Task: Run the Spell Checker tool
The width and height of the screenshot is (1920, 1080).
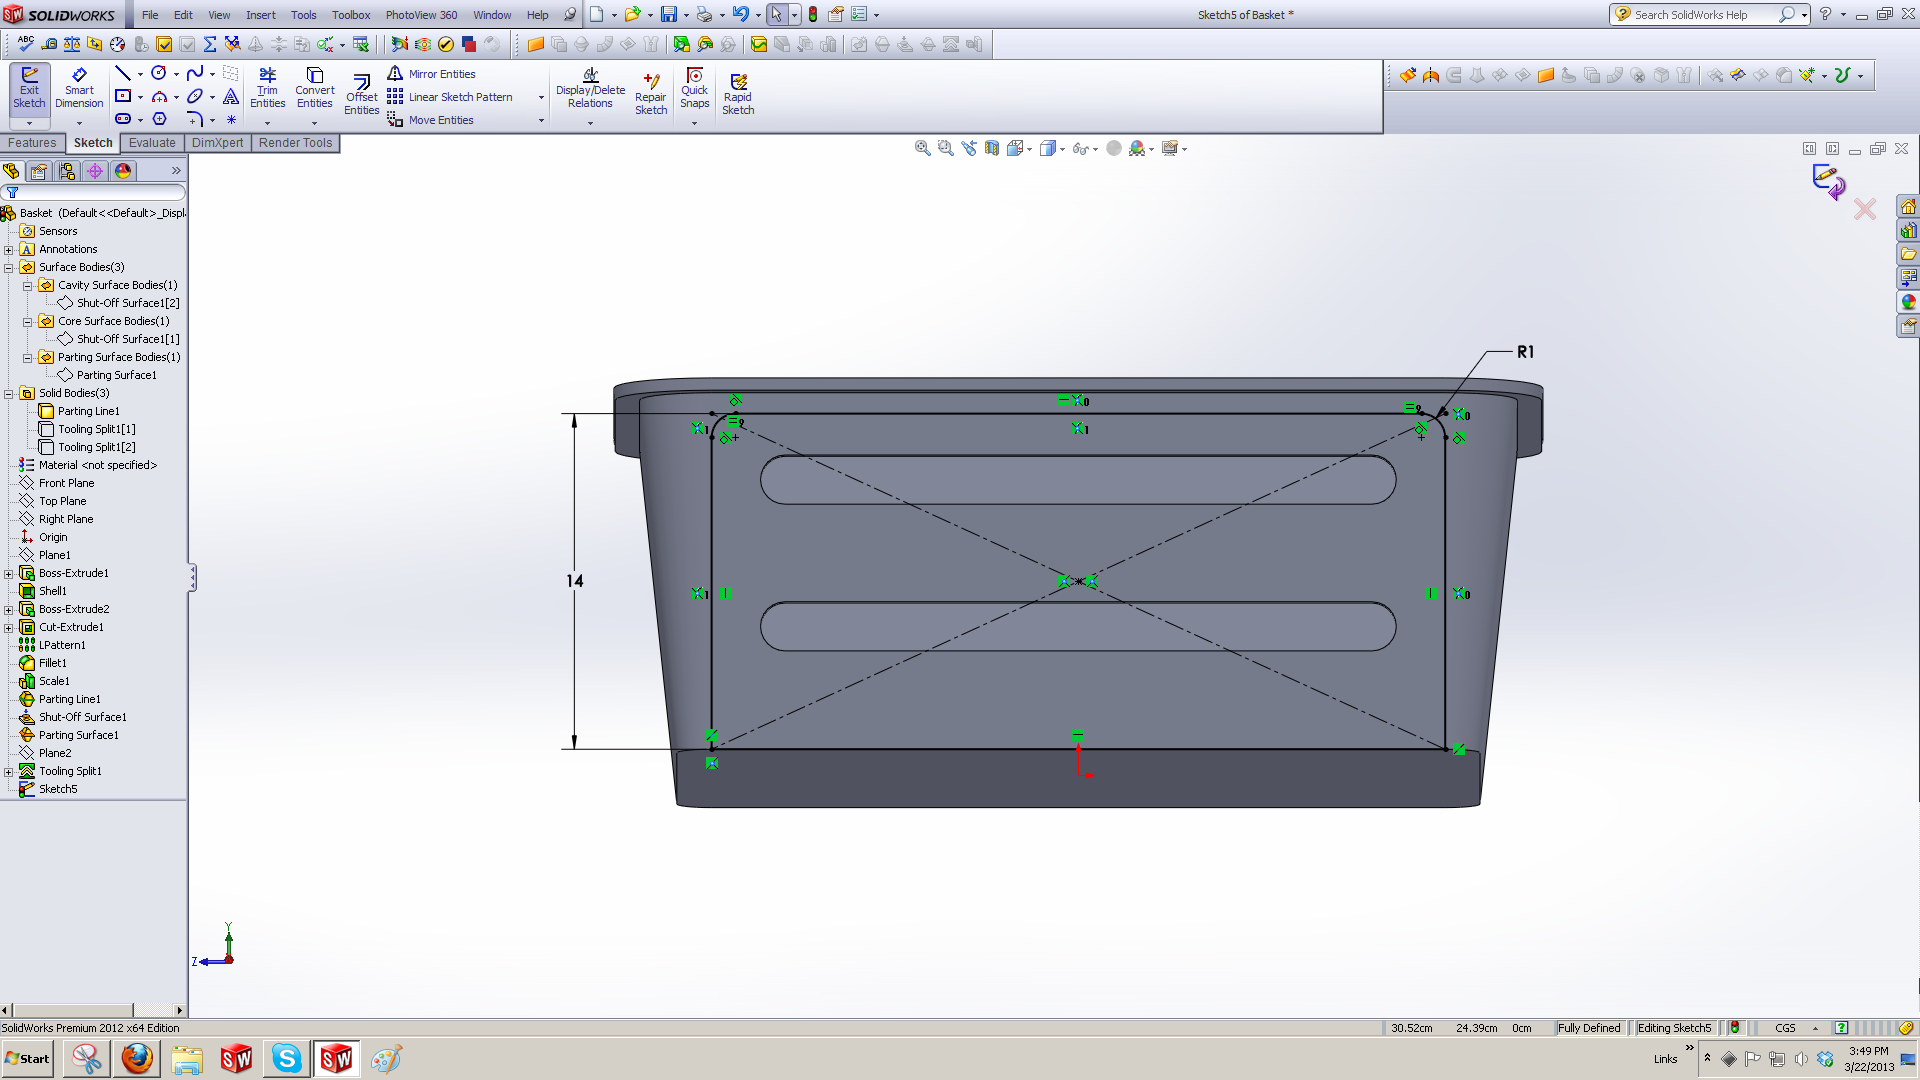Action: coord(25,44)
